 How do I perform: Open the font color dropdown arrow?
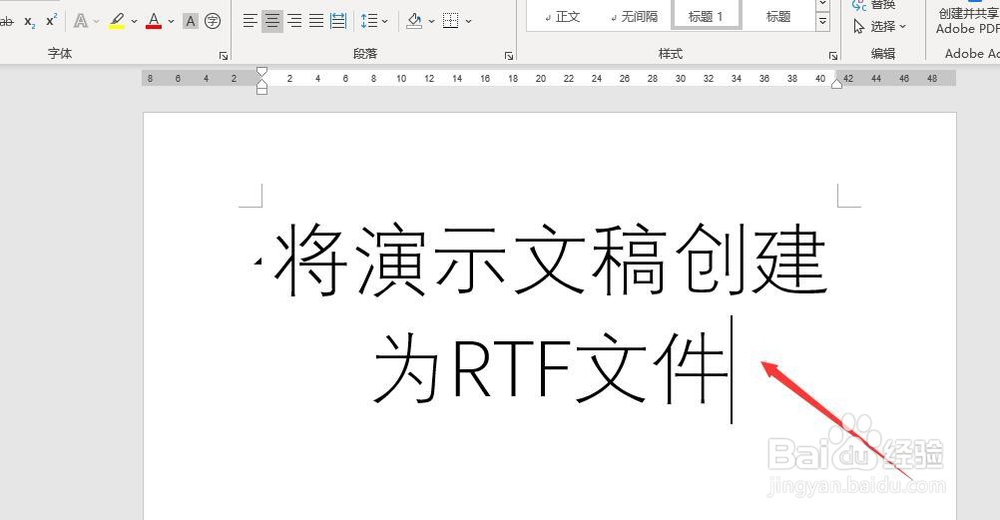point(171,21)
